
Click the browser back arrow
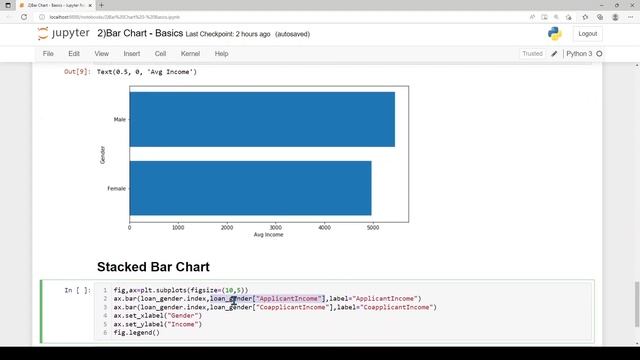click(9, 17)
